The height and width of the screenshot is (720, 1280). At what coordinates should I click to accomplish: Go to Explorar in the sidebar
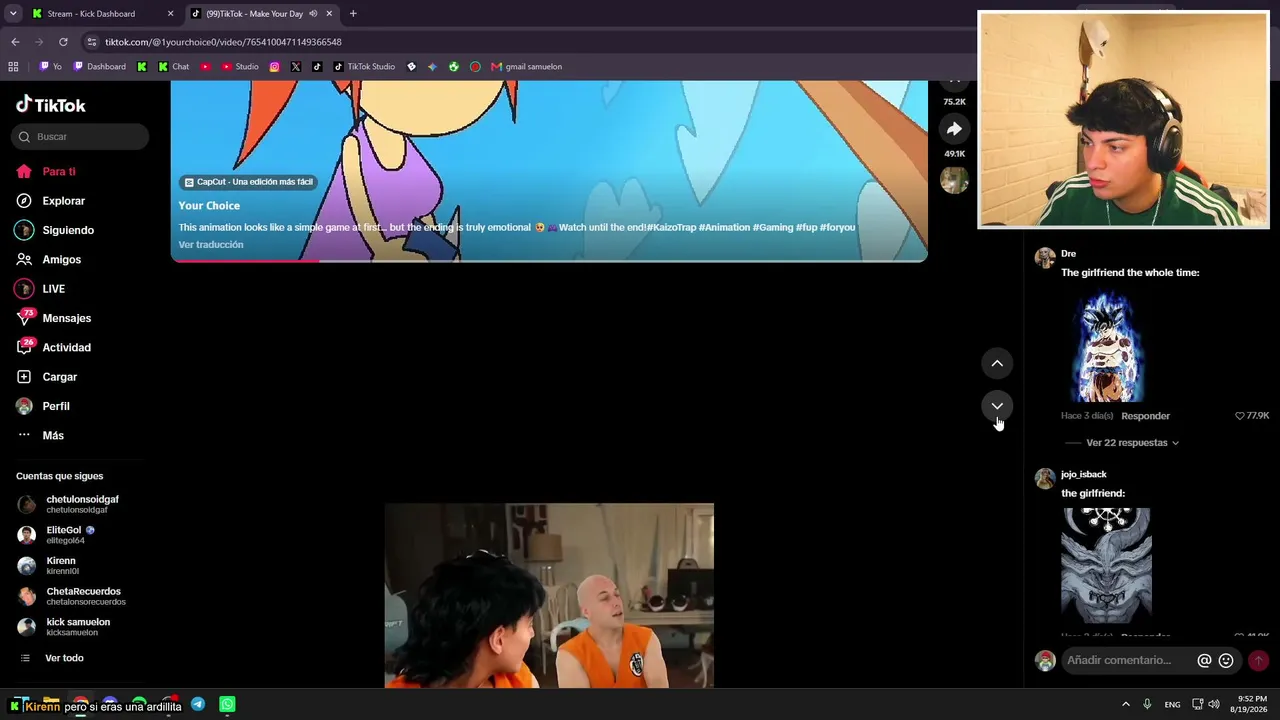pos(50,201)
